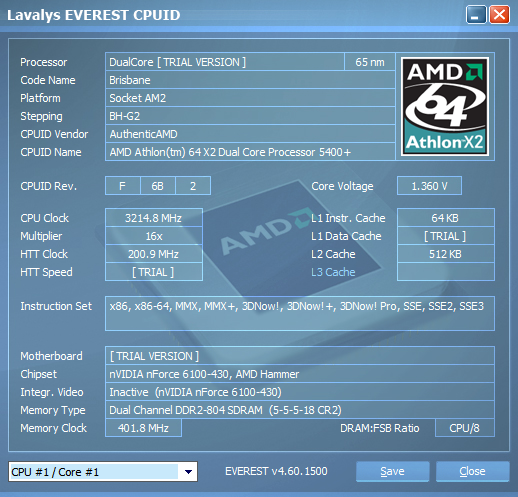
Task: Click the '16x' multiplier value
Action: click(x=154, y=236)
